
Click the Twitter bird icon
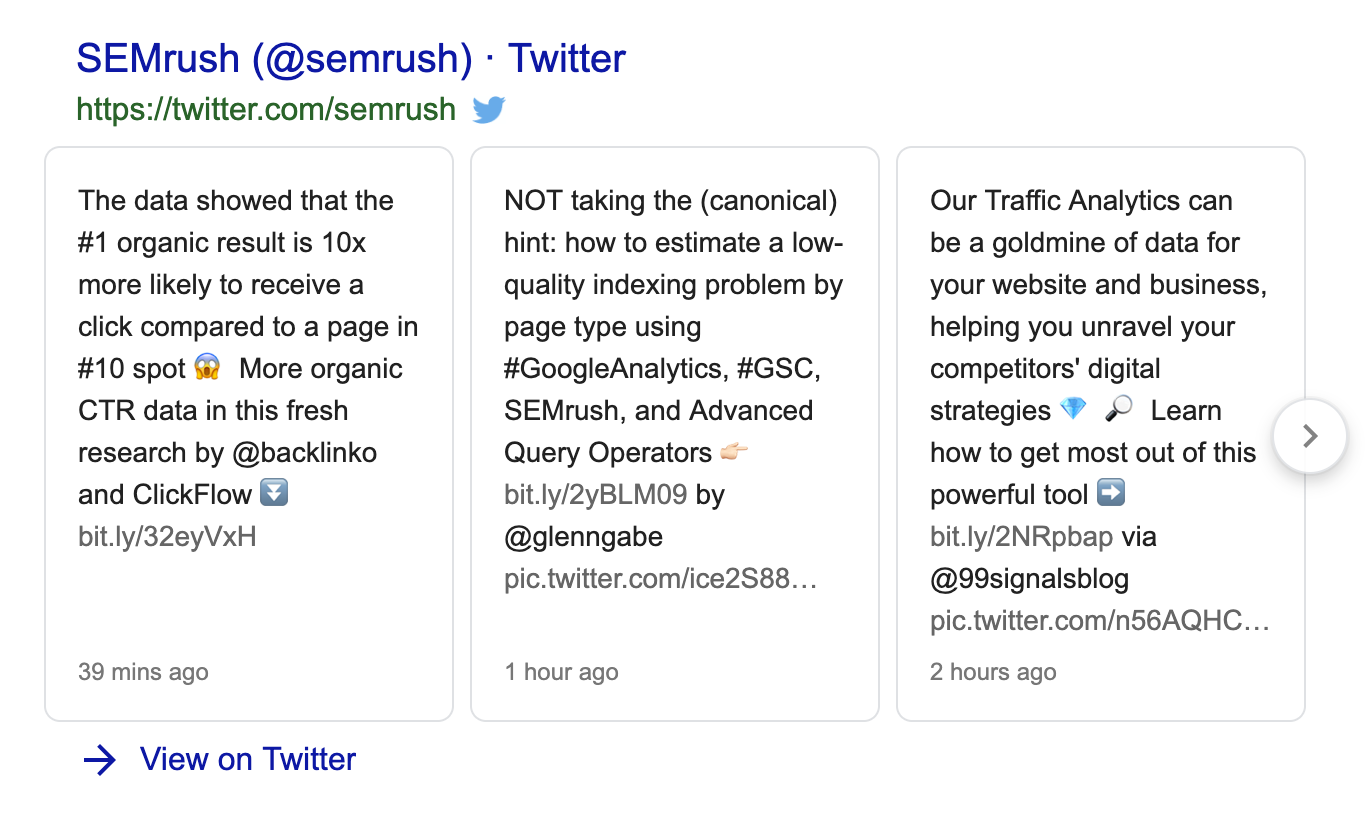(489, 109)
